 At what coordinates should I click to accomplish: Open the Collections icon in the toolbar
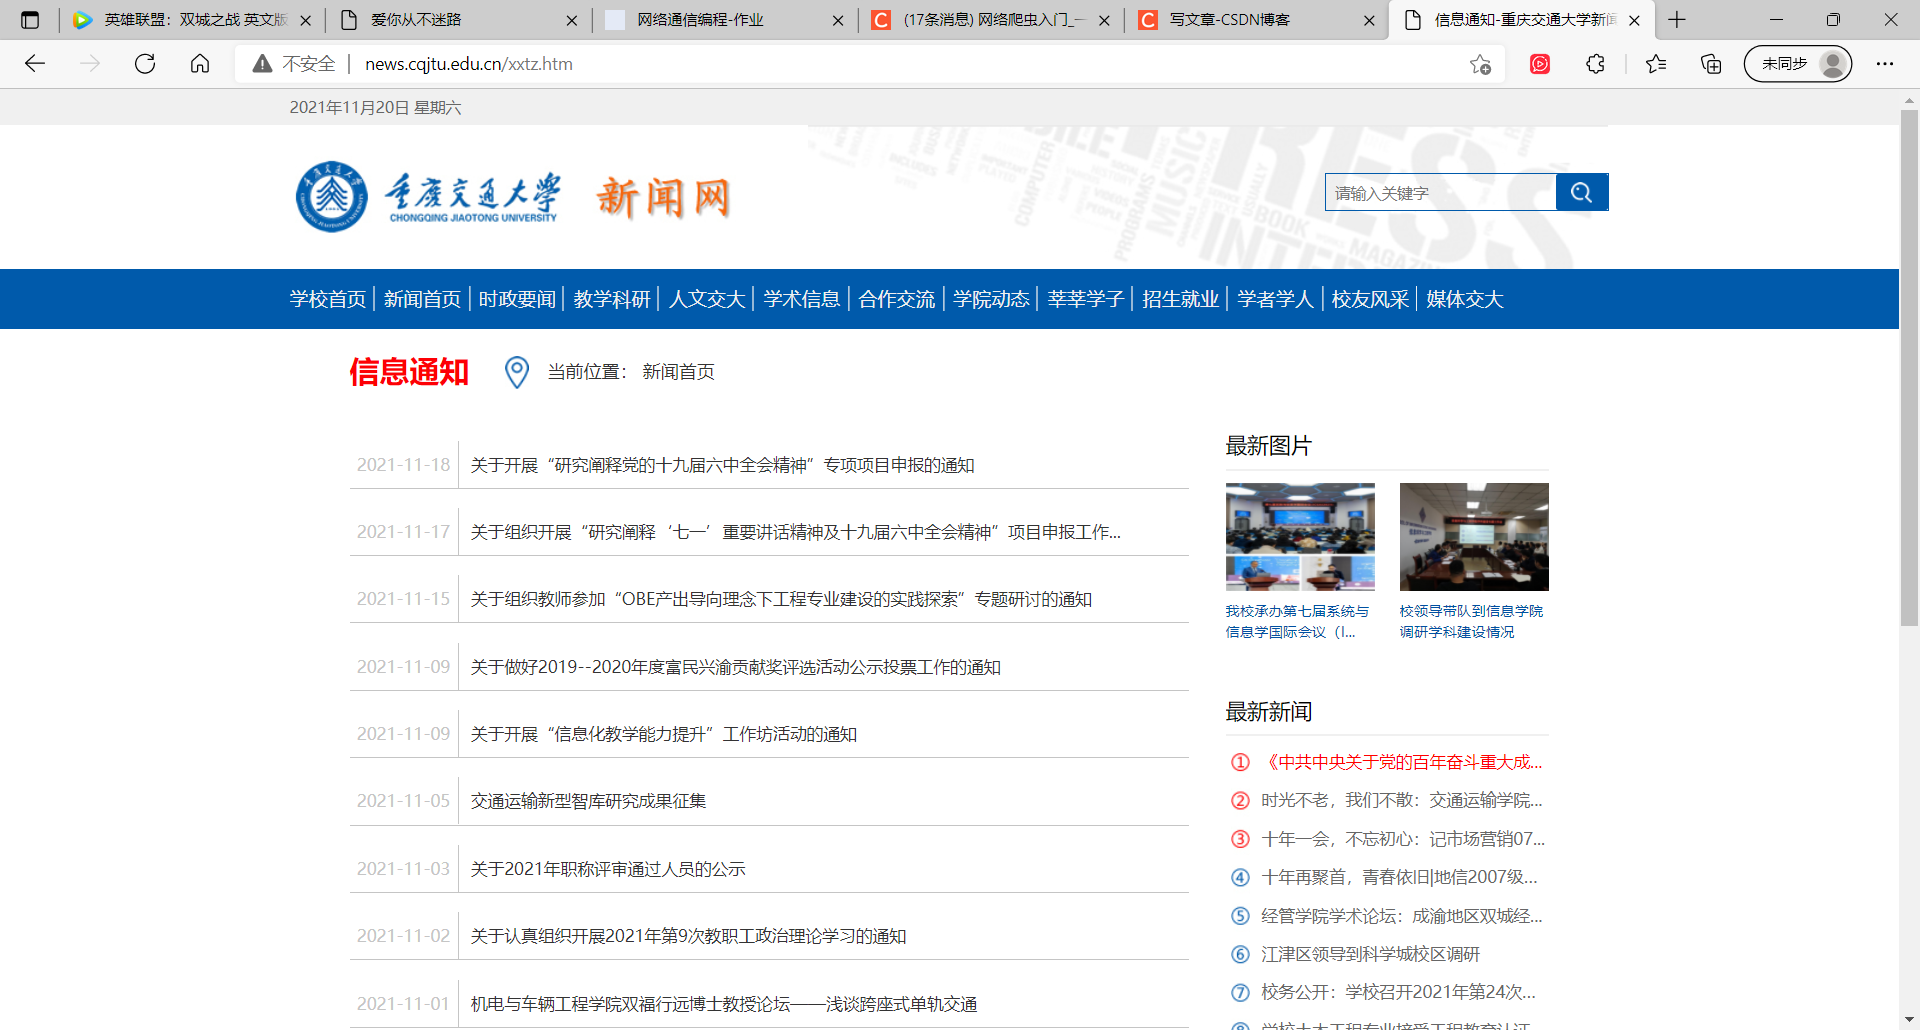[1710, 63]
